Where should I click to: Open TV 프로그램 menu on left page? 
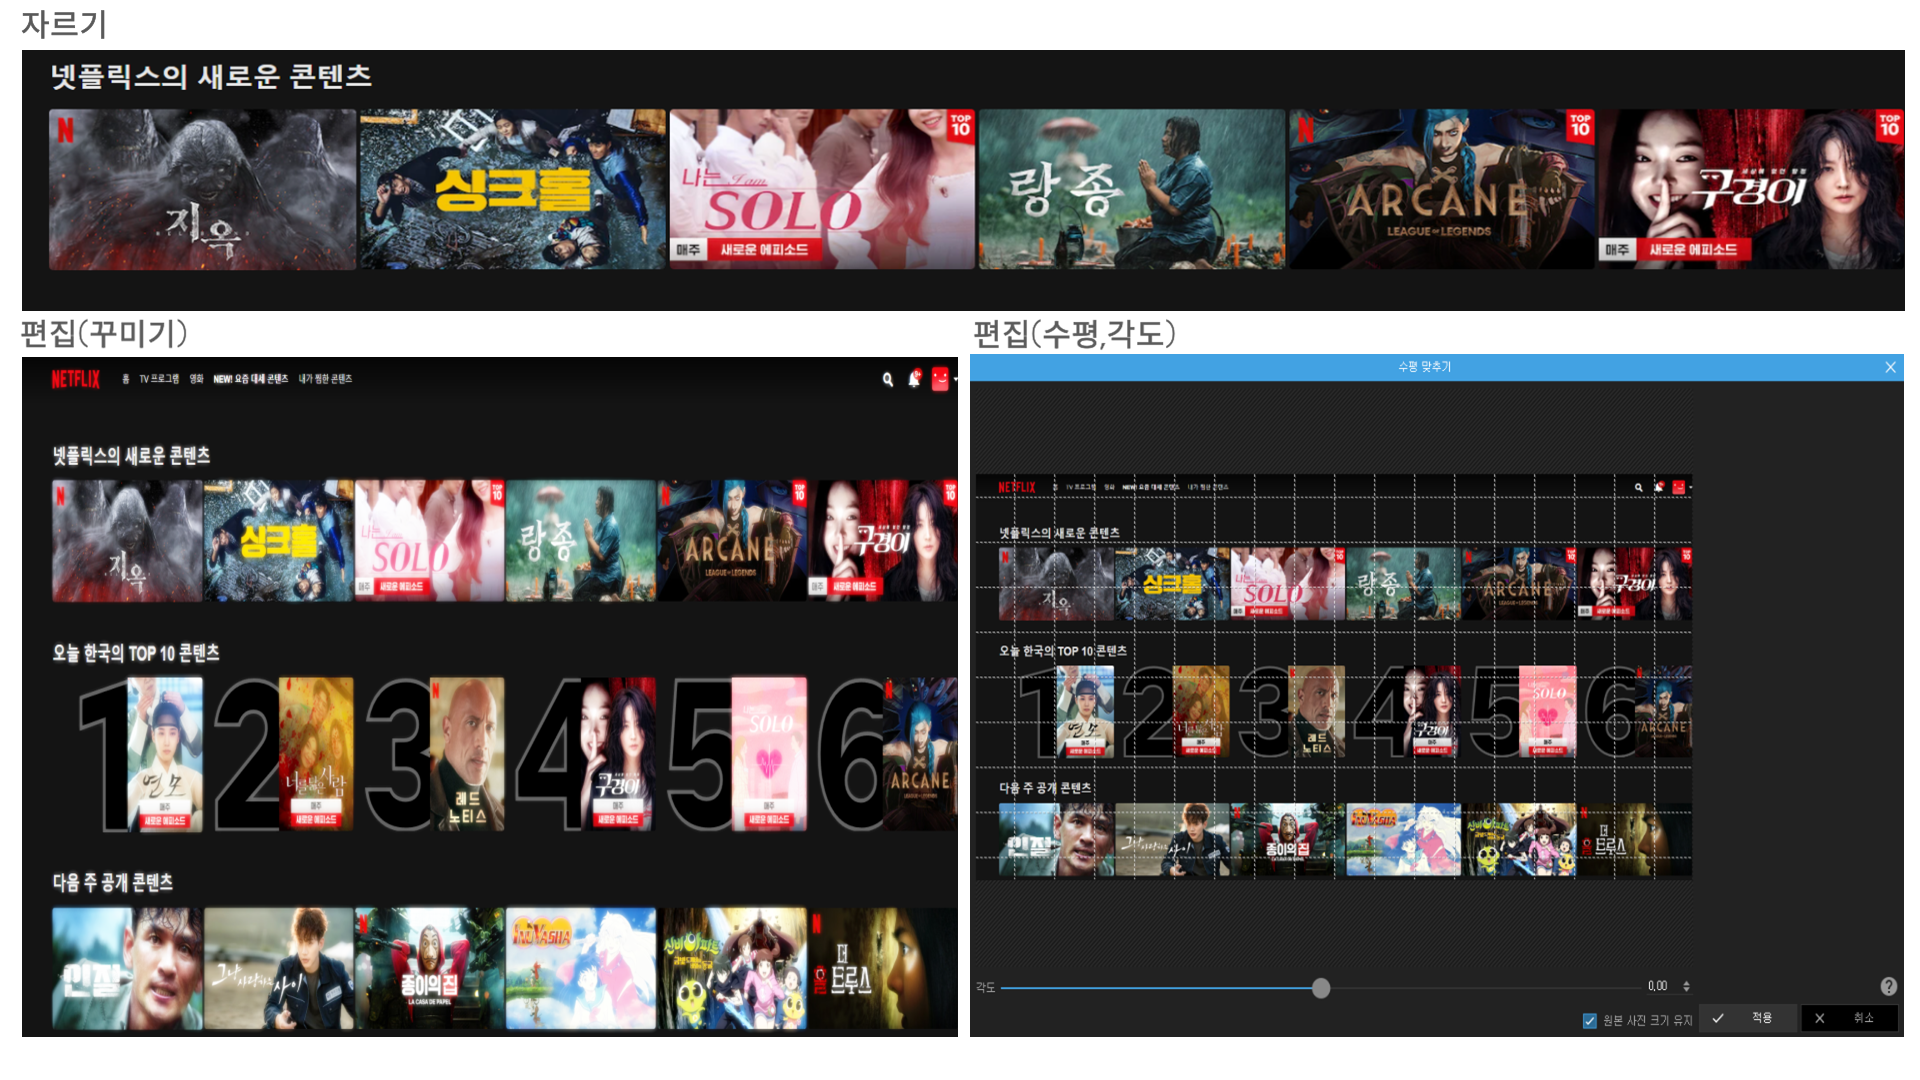[159, 379]
